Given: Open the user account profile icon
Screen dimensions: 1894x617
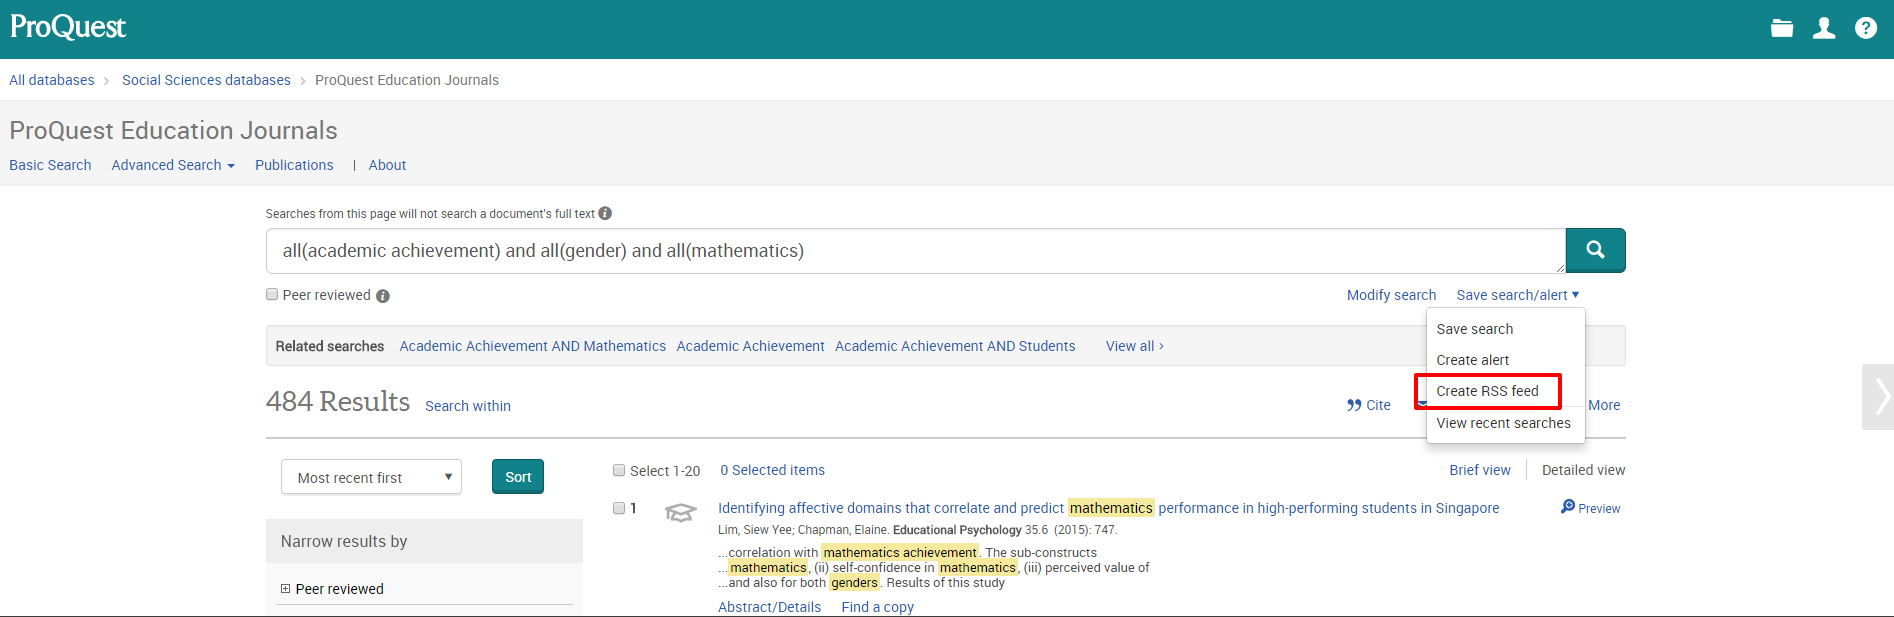Looking at the screenshot, I should pos(1824,28).
